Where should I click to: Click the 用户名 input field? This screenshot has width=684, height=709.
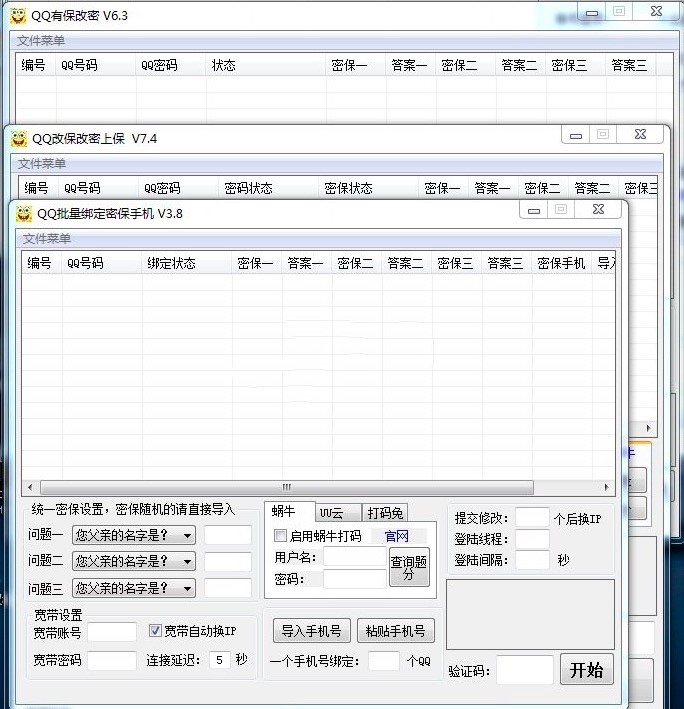tap(355, 557)
